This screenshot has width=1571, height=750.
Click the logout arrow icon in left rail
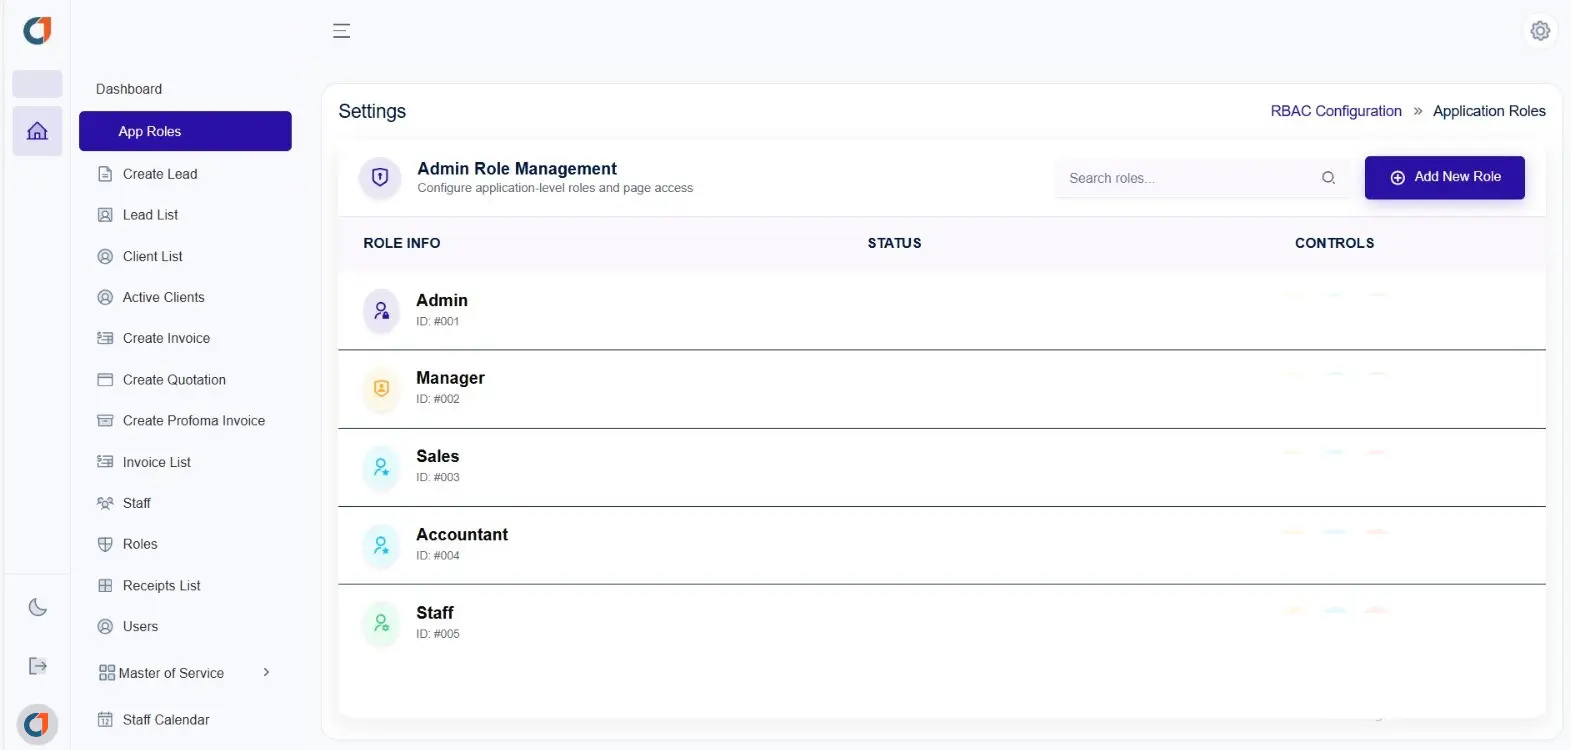click(37, 666)
